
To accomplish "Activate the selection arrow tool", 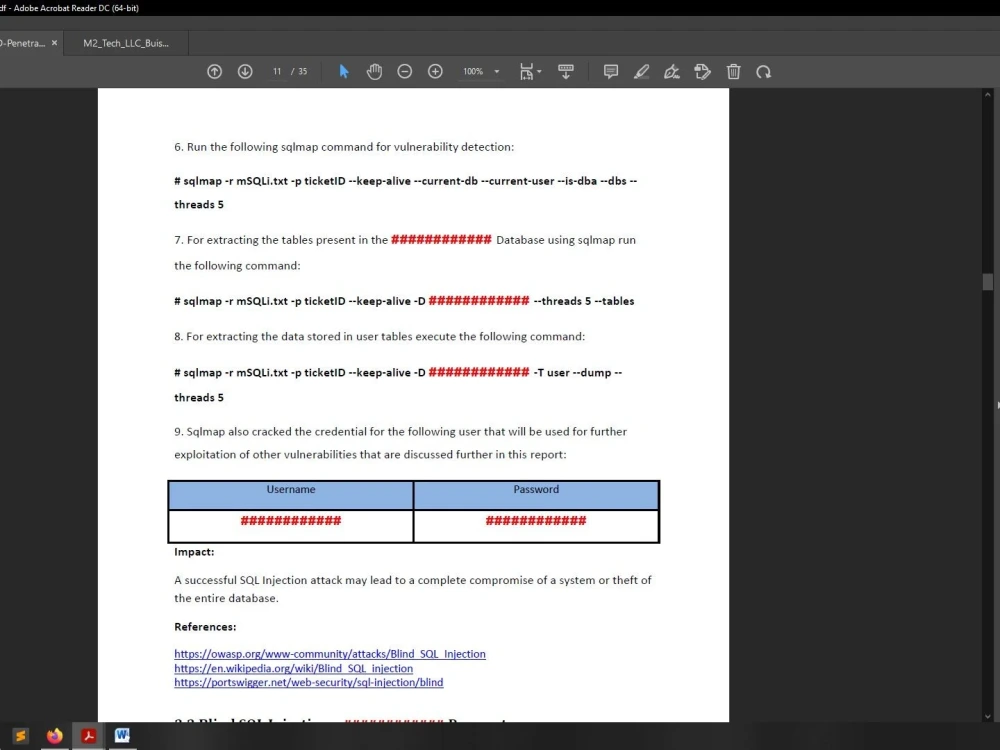I will click(344, 71).
